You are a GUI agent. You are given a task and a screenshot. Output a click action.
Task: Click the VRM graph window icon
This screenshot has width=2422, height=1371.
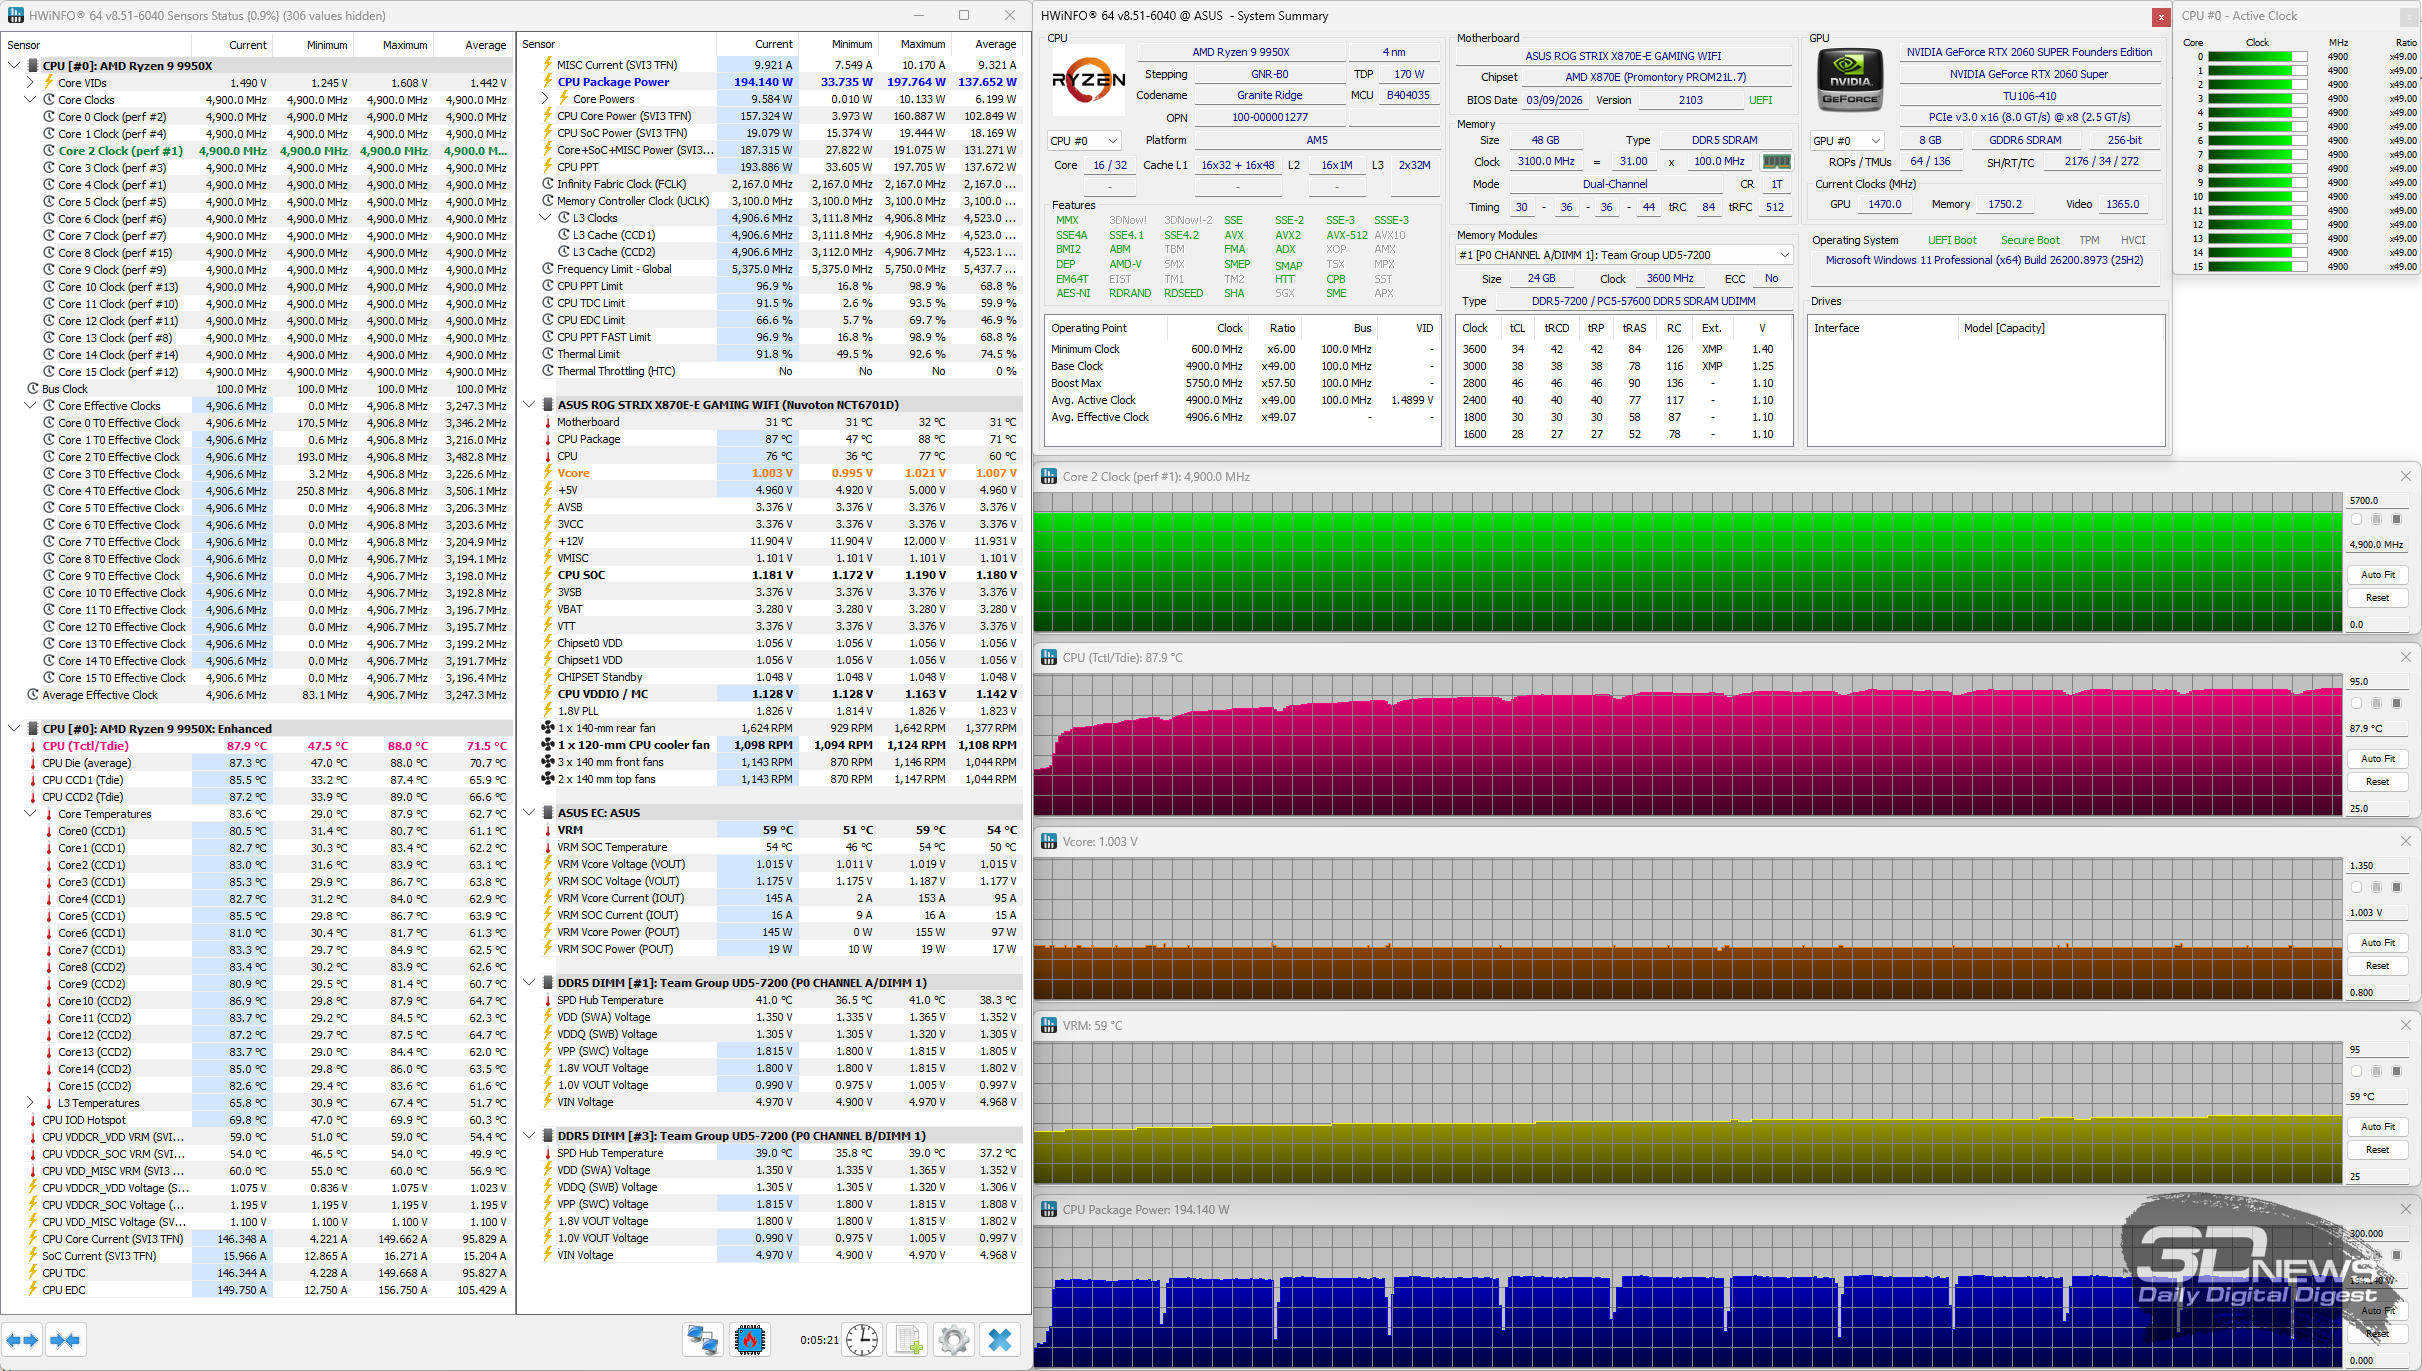click(x=1049, y=1026)
